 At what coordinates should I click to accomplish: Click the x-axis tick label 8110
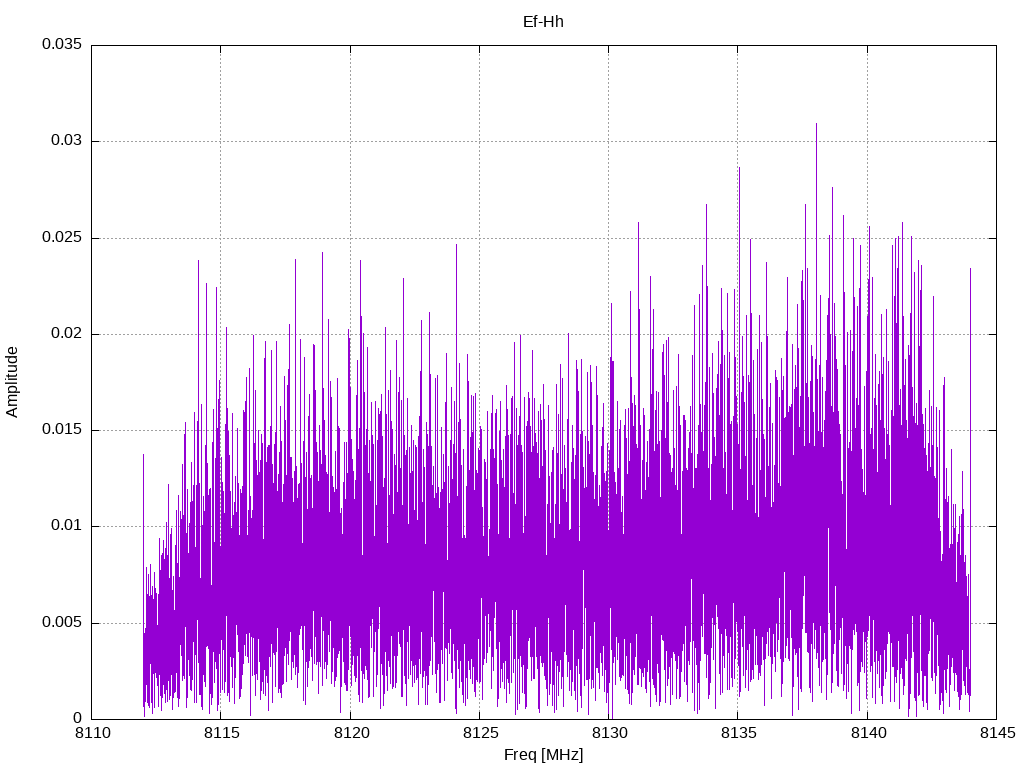click(92, 733)
